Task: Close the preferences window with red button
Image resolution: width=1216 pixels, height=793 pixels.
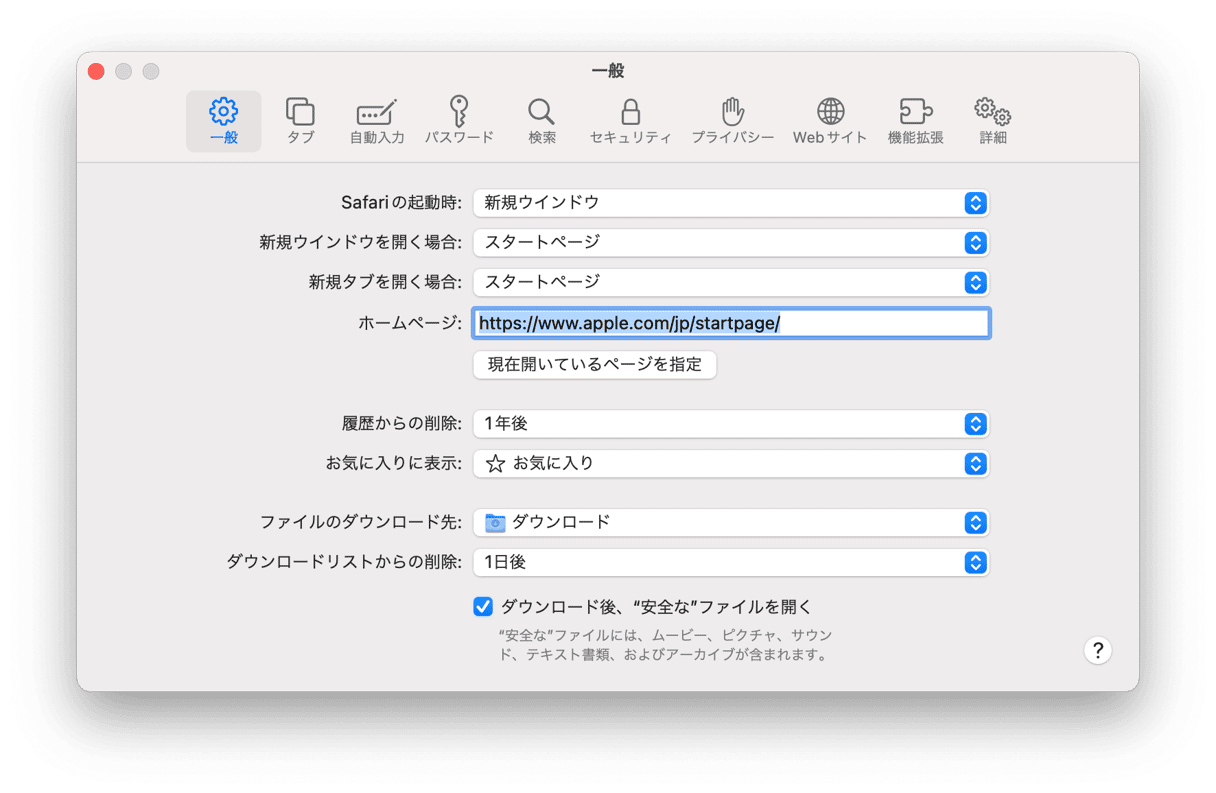Action: click(96, 71)
